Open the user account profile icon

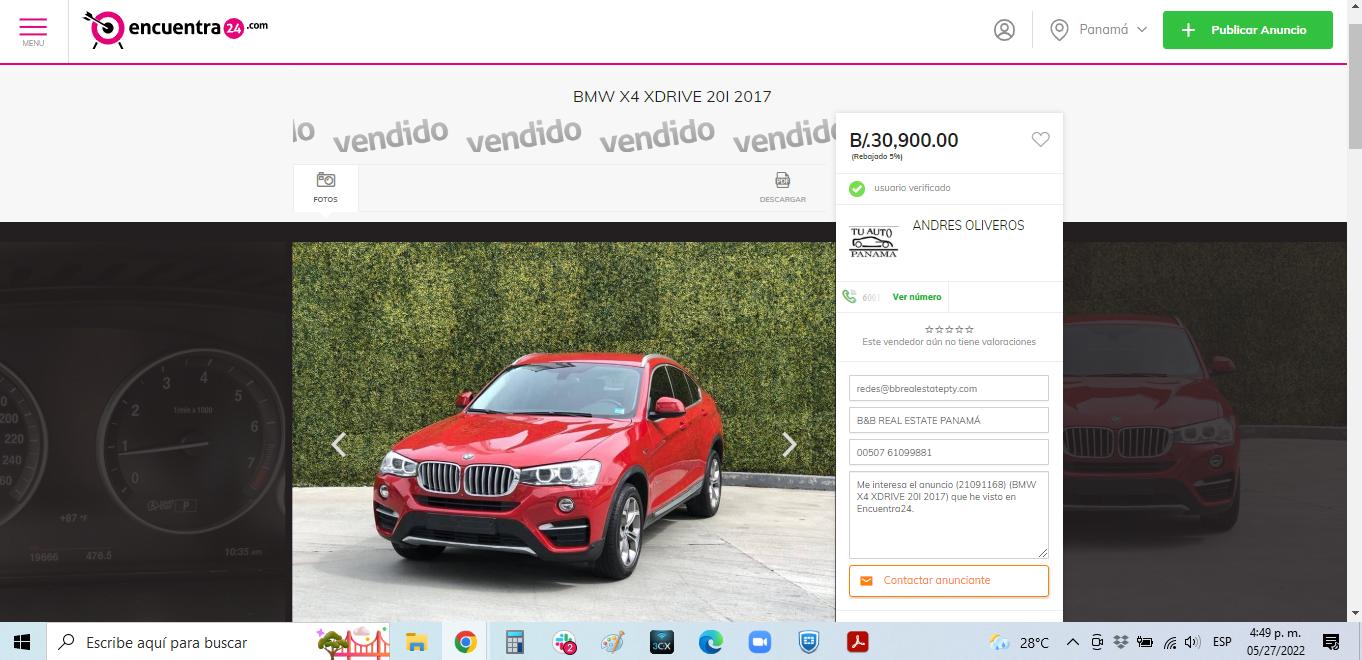(1004, 30)
